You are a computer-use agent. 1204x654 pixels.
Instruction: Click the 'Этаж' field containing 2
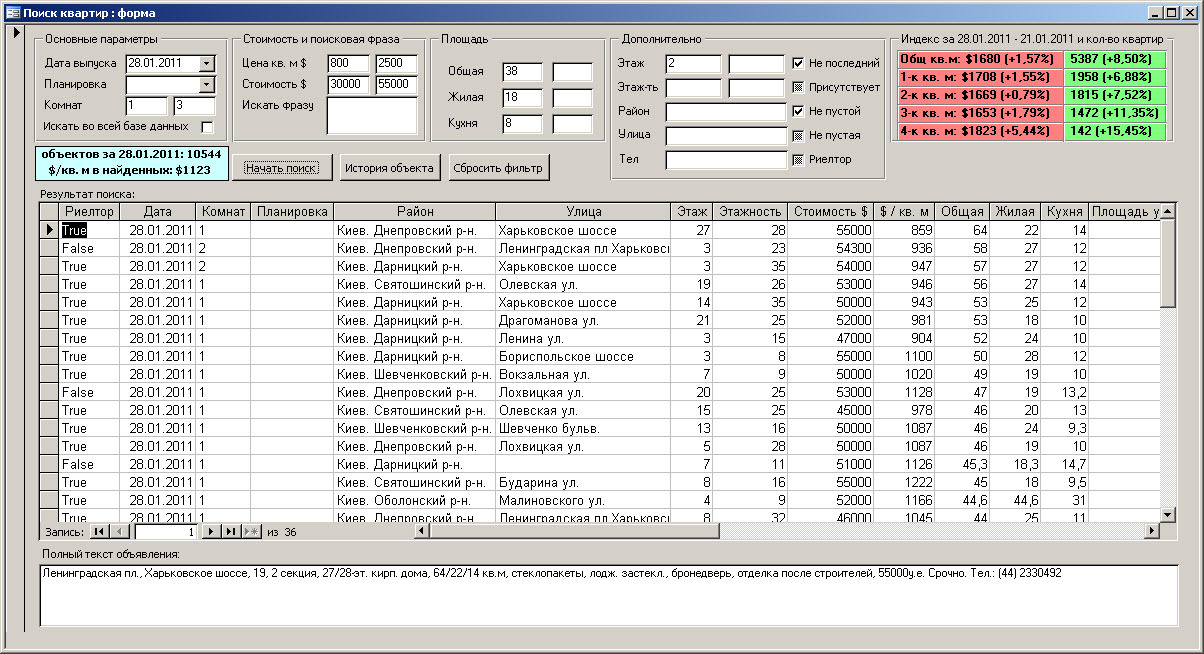click(692, 64)
